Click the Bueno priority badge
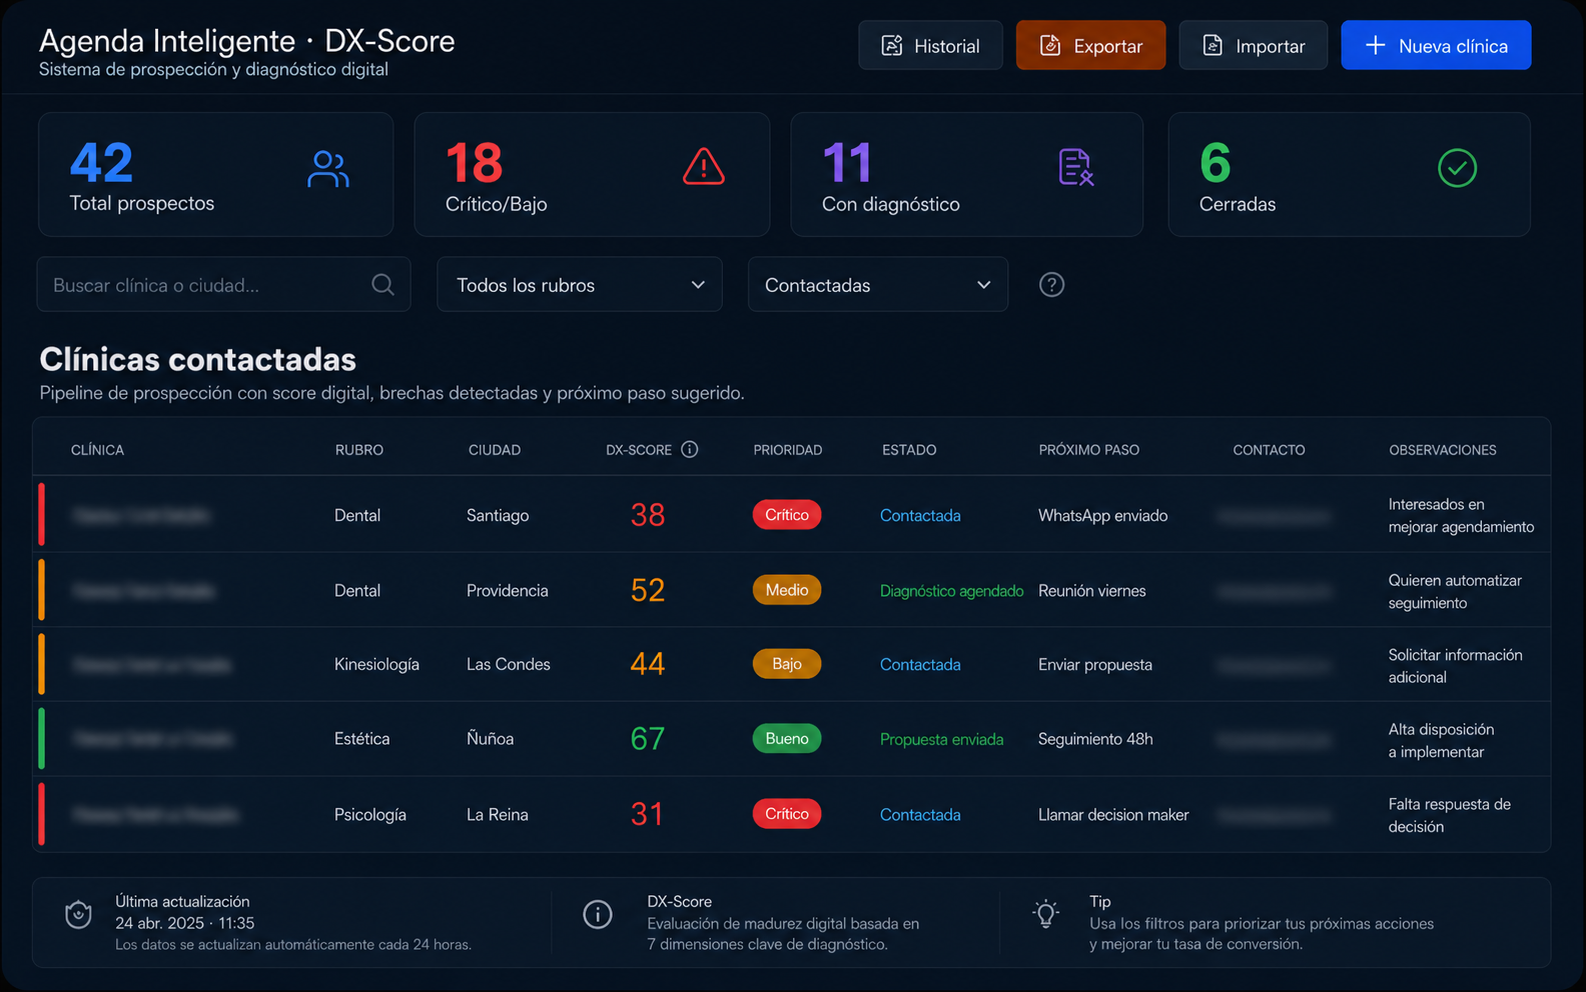1586x992 pixels. (787, 739)
